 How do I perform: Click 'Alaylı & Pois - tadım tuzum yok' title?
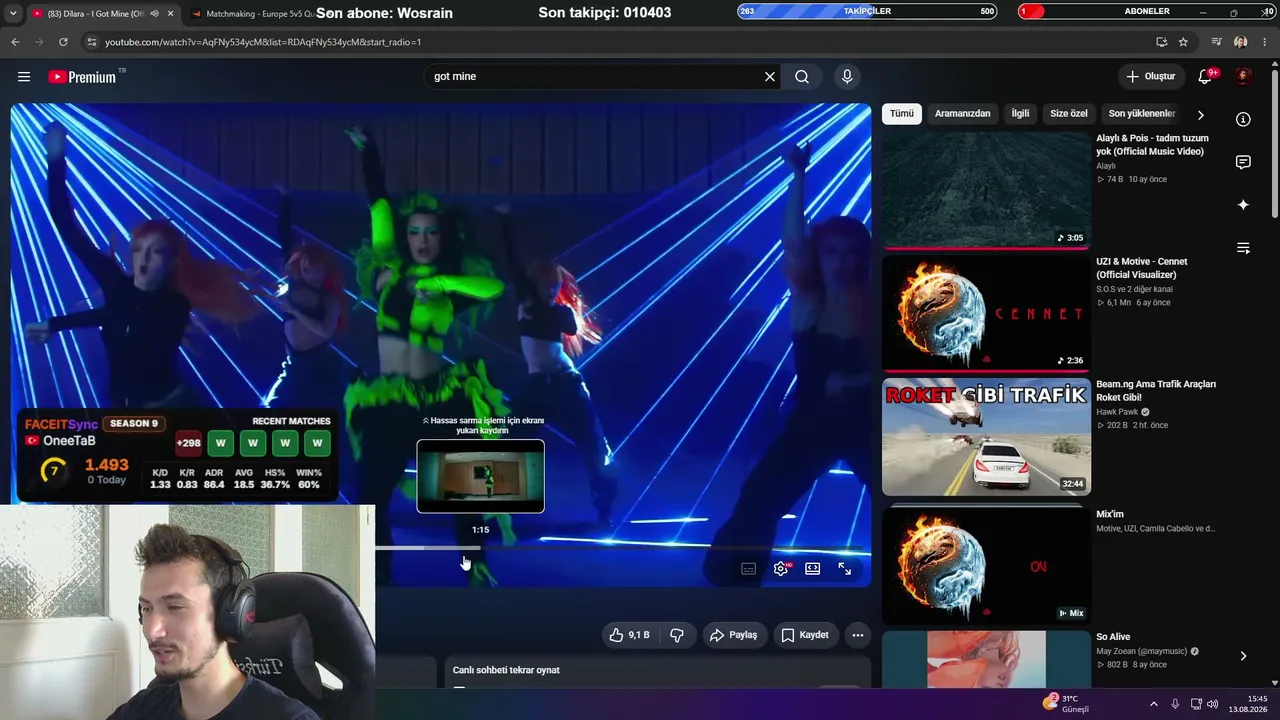[1152, 145]
